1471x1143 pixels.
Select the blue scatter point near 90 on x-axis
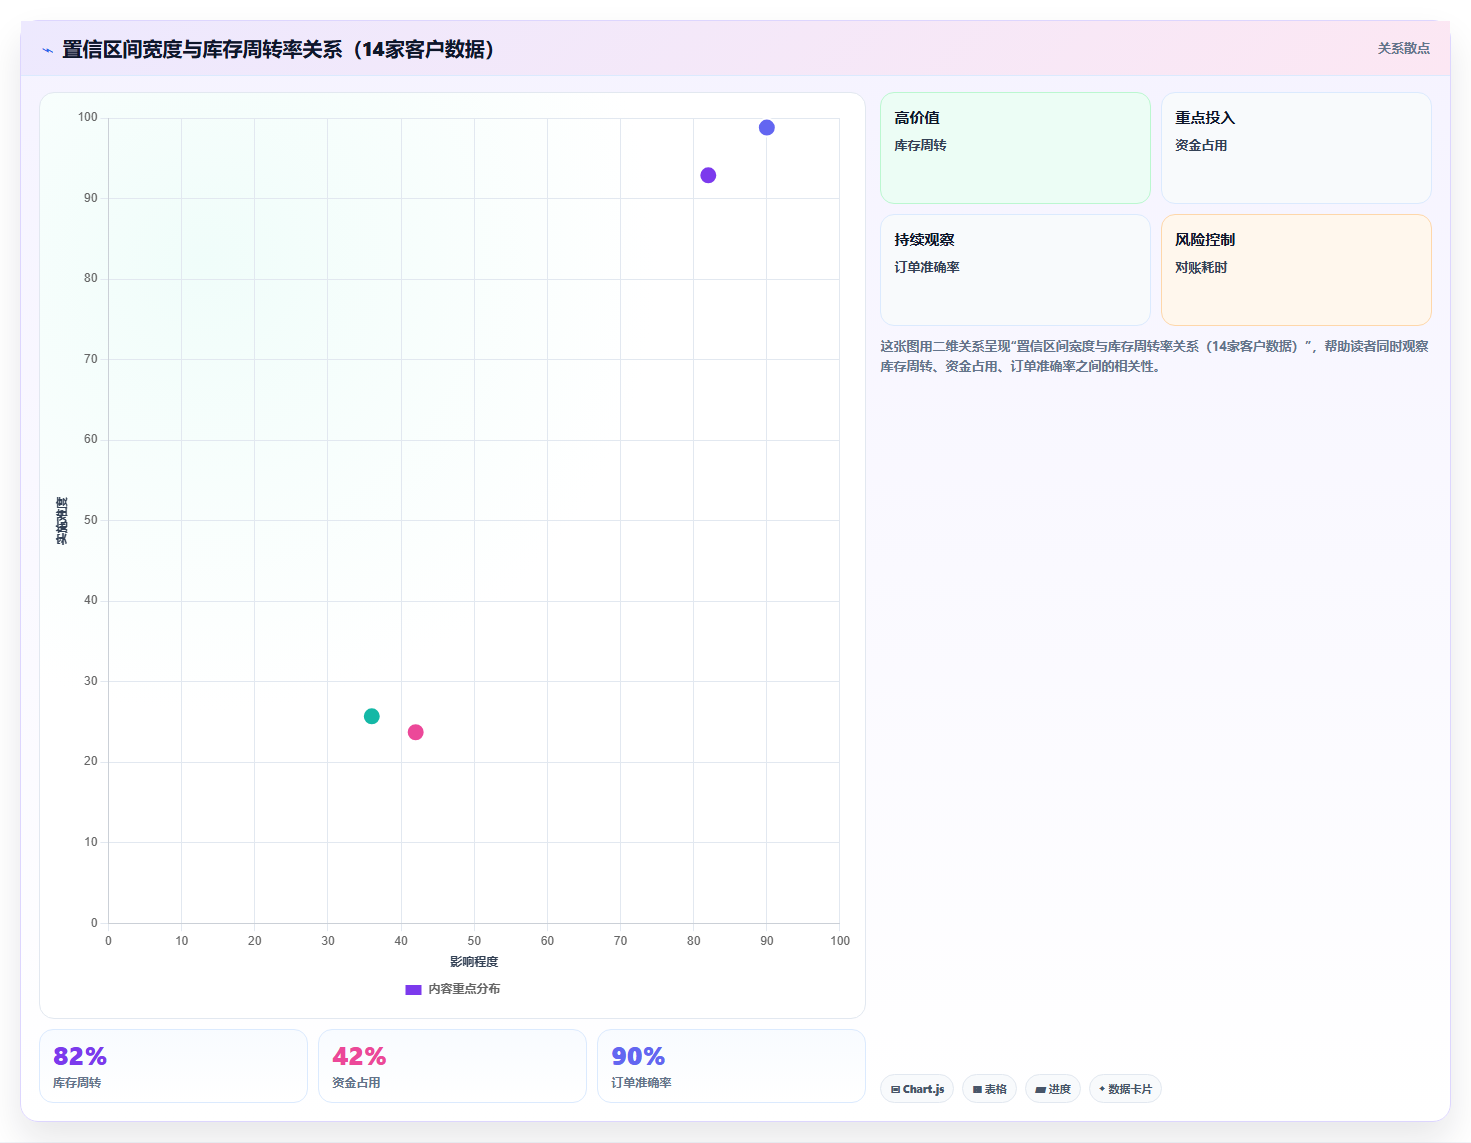pos(767,127)
